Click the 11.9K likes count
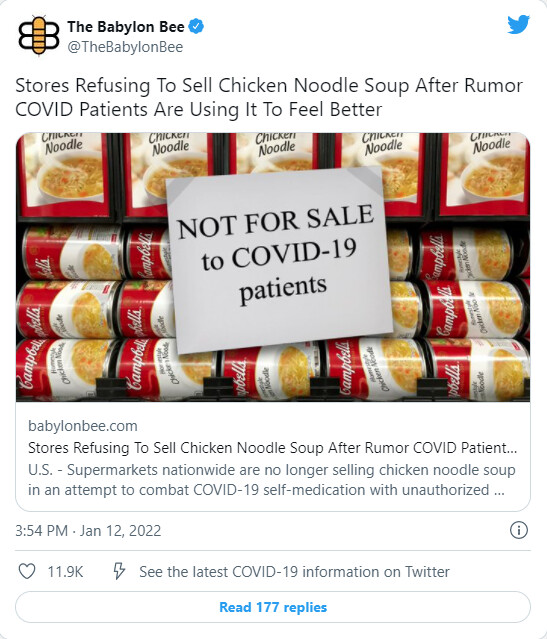The image size is (547, 639). coord(65,572)
